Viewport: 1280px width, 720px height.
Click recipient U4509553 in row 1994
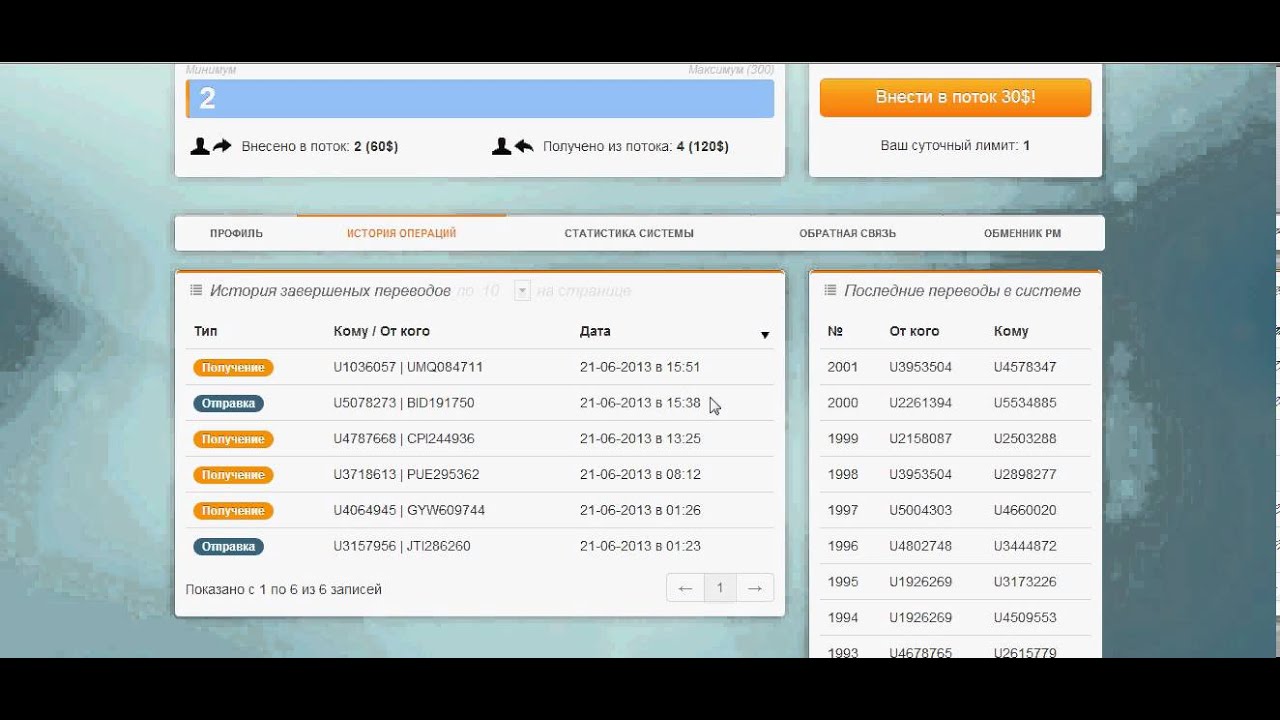tap(1025, 618)
